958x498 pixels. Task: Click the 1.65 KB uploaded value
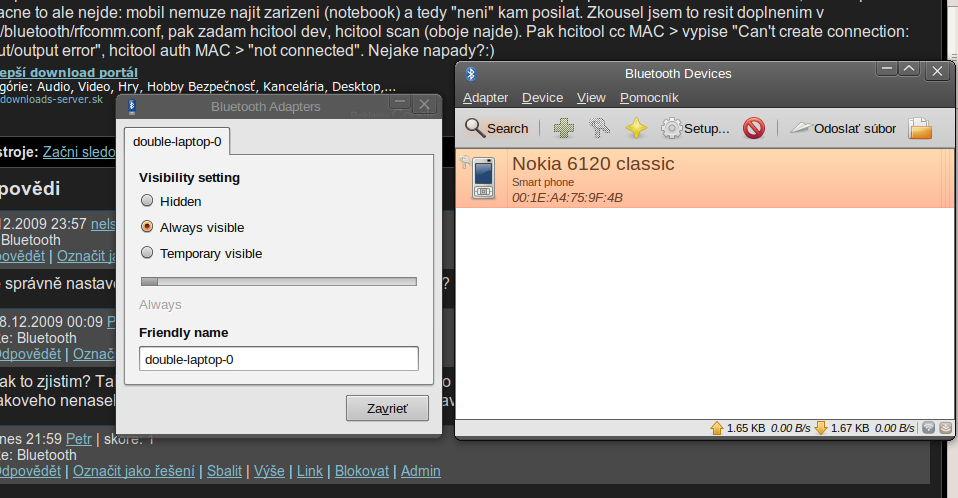pos(746,428)
